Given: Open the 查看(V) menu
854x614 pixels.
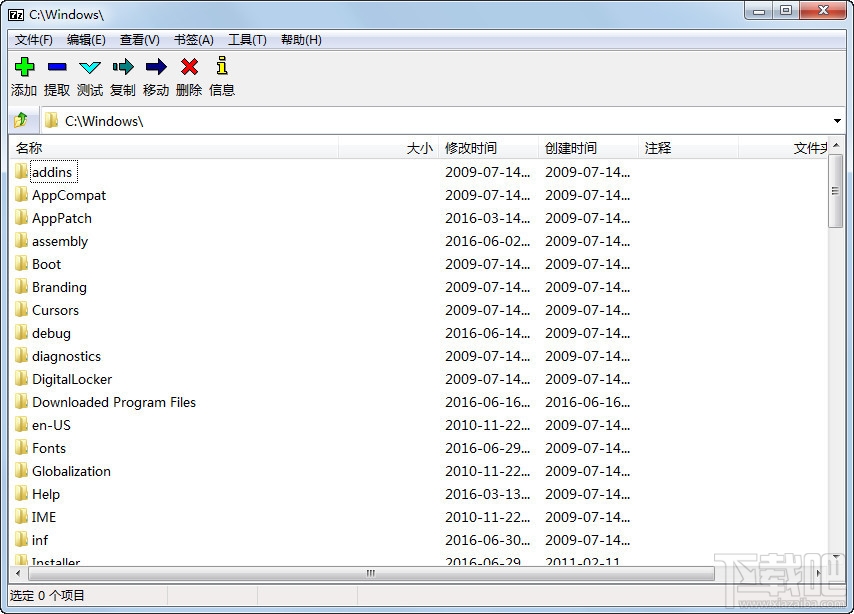Looking at the screenshot, I should click(x=139, y=39).
